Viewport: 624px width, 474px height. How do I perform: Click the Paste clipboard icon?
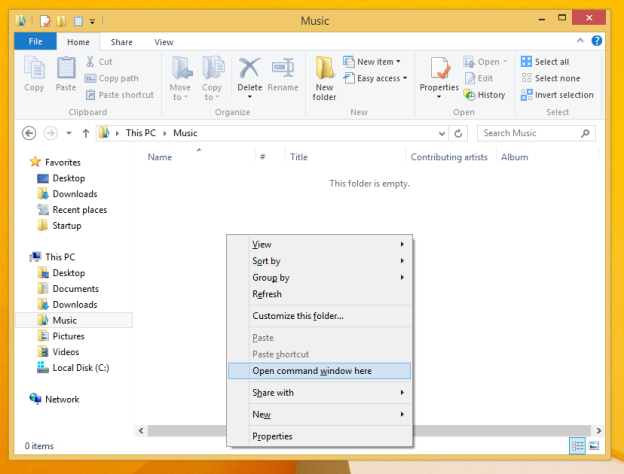[66, 68]
